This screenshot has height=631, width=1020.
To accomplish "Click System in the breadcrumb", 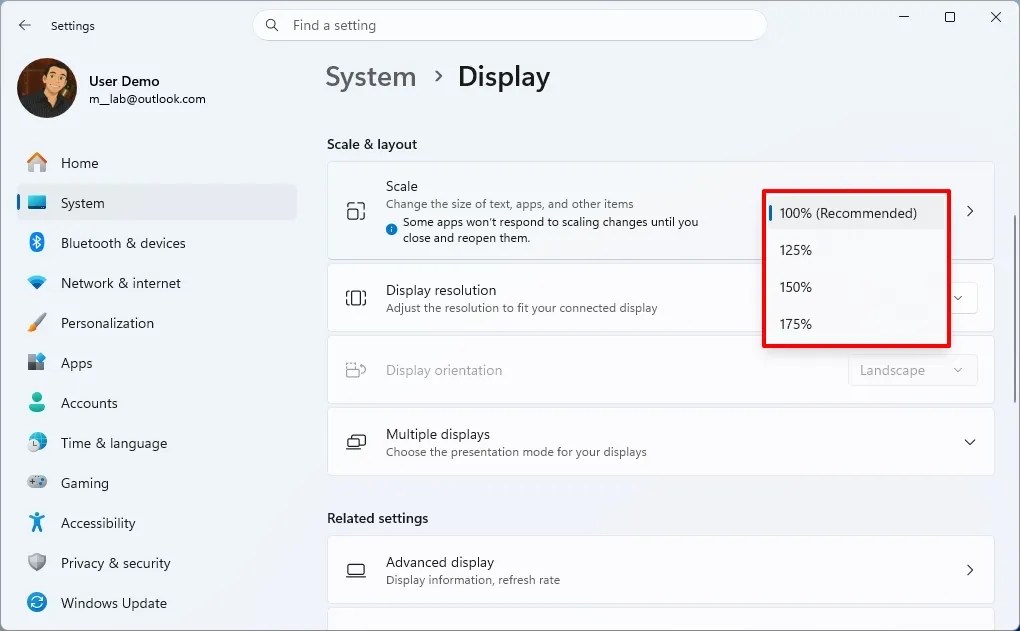I will click(x=371, y=77).
